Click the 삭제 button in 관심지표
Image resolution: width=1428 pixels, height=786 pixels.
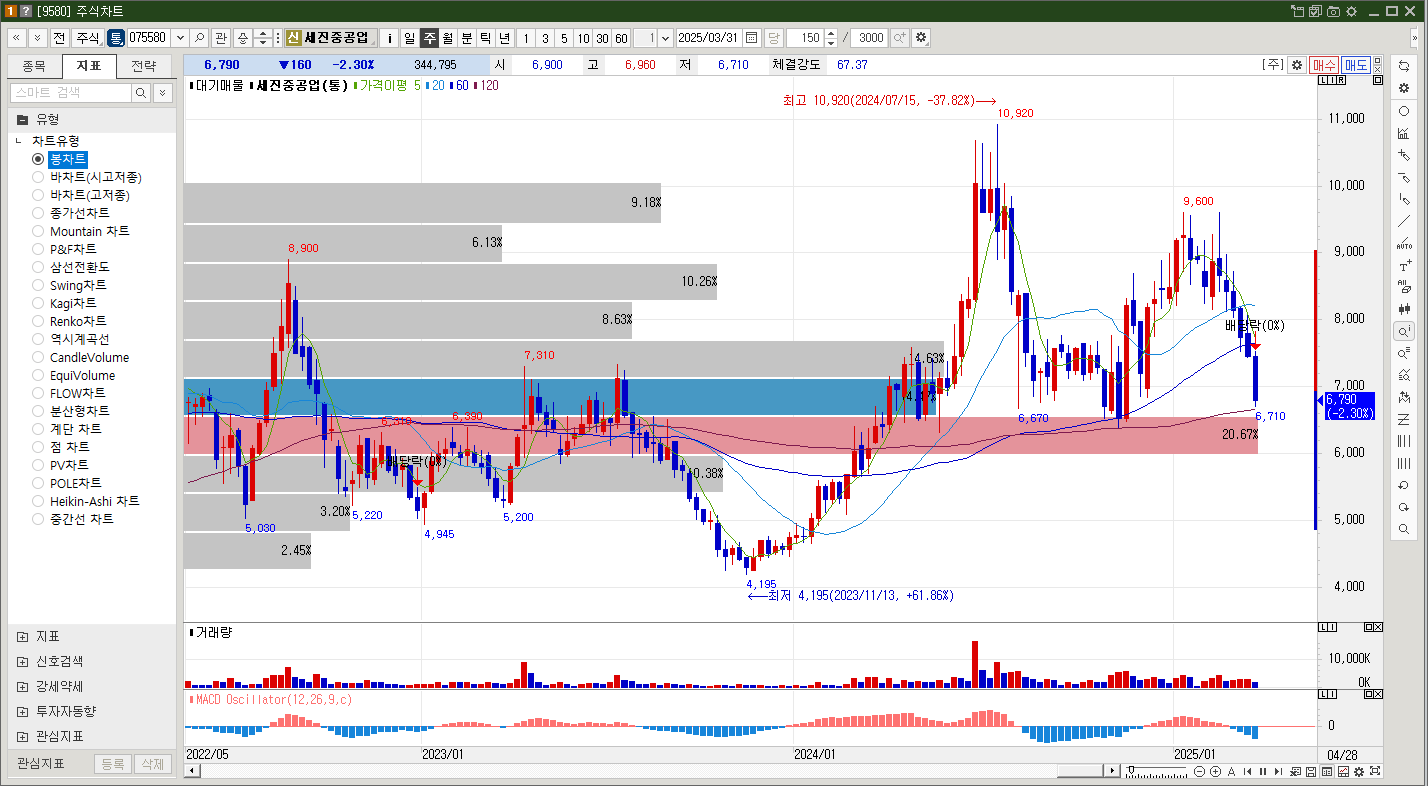click(152, 764)
